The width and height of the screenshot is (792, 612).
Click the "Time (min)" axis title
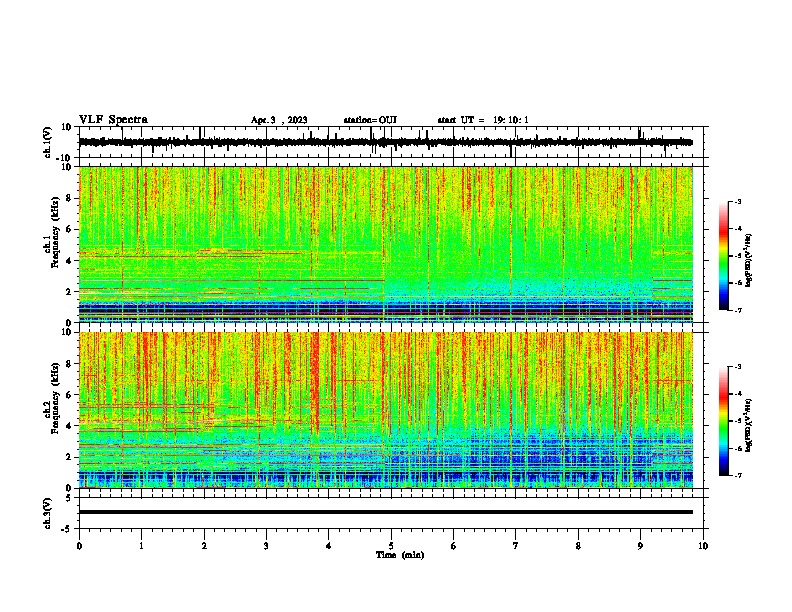coord(400,555)
